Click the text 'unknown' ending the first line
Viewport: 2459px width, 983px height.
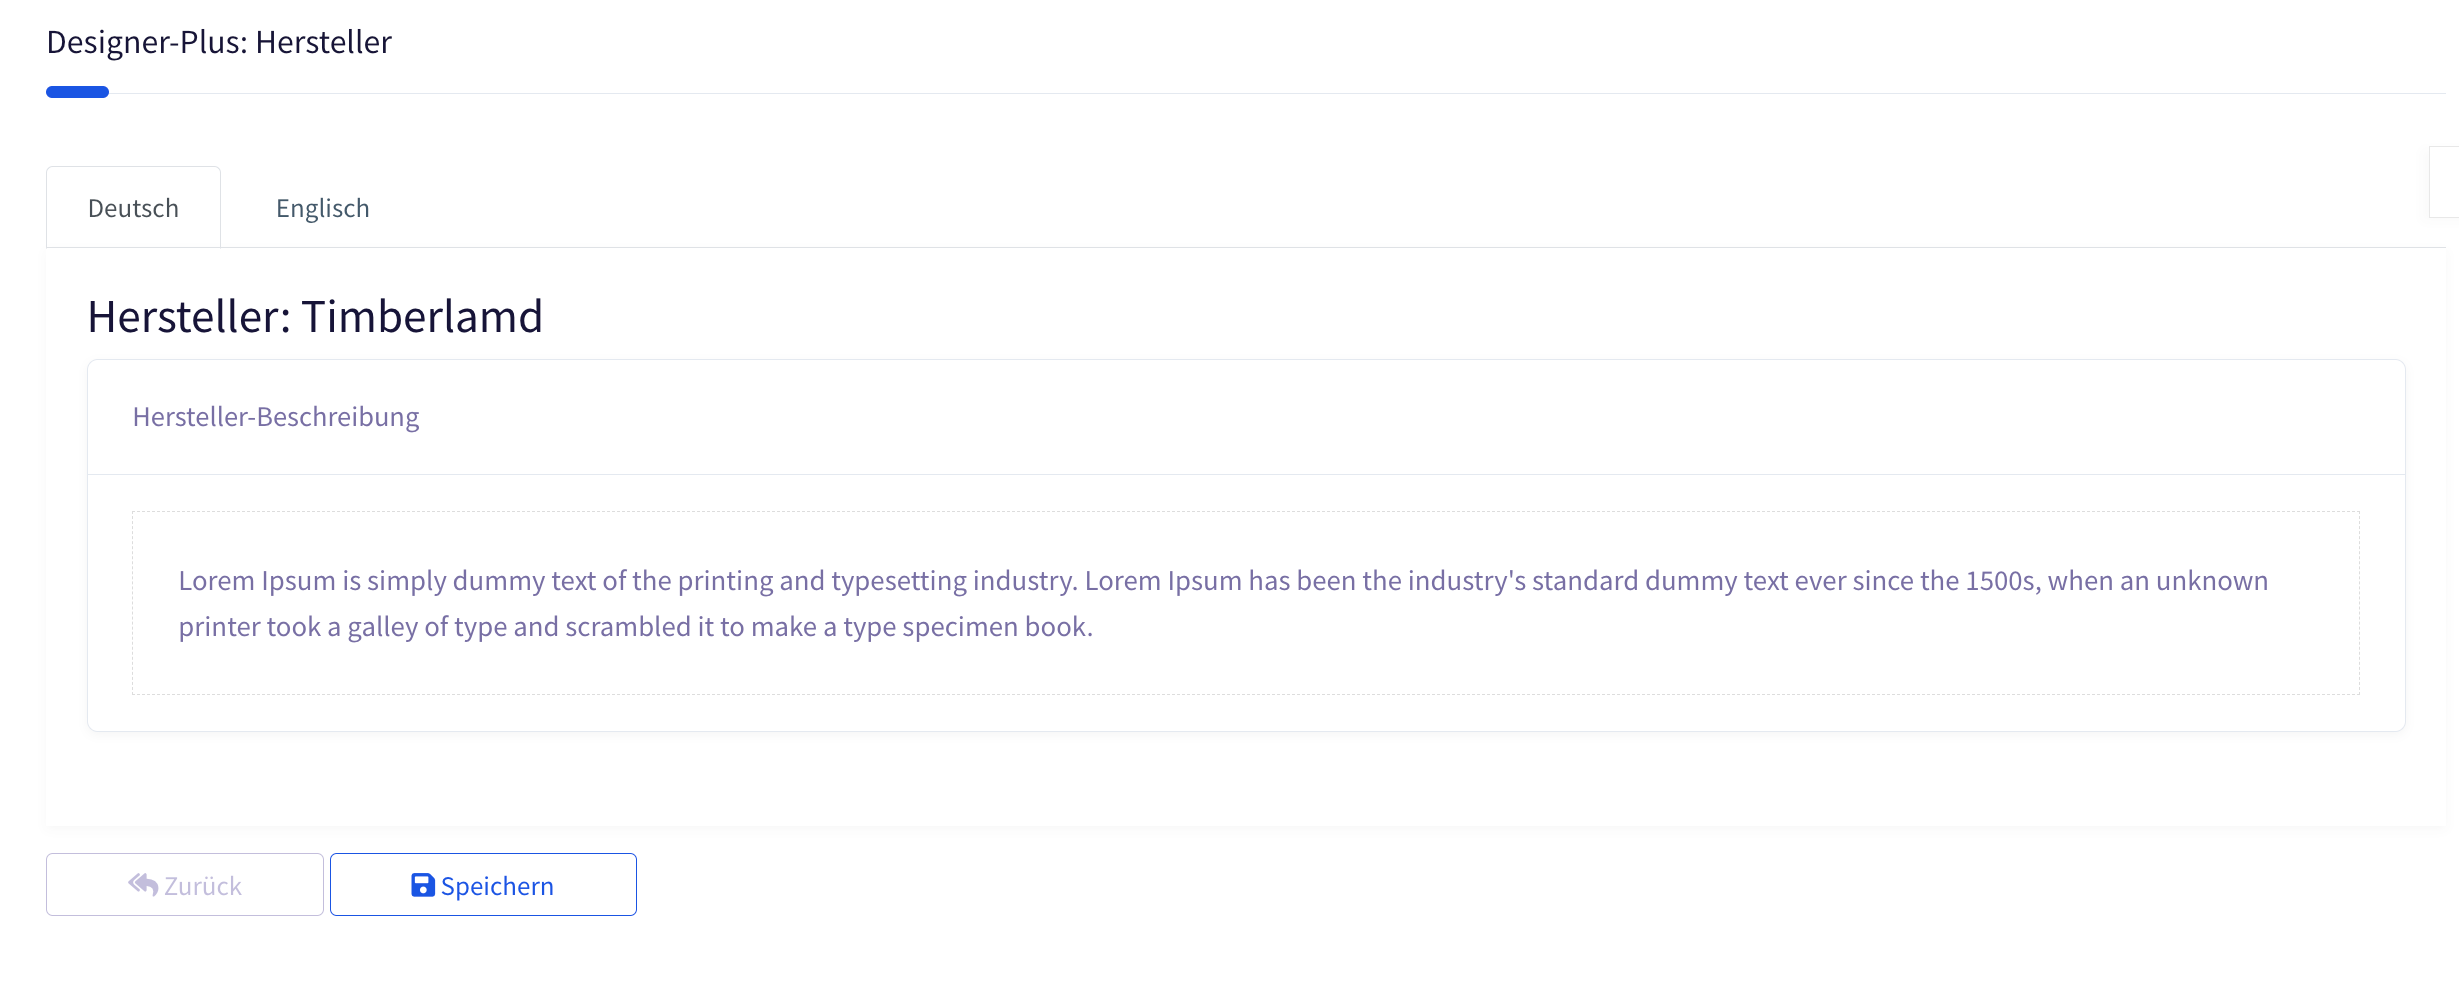click(x=2211, y=581)
